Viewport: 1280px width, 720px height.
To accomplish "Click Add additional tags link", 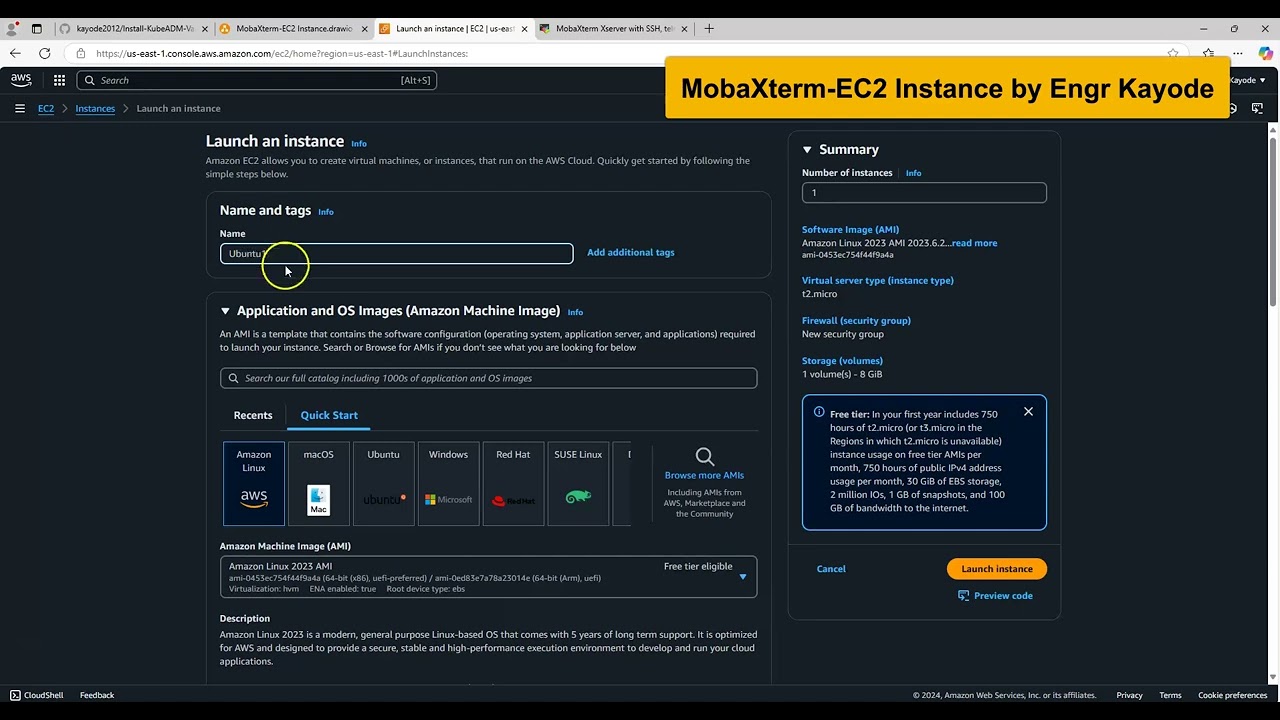I will click(x=631, y=252).
